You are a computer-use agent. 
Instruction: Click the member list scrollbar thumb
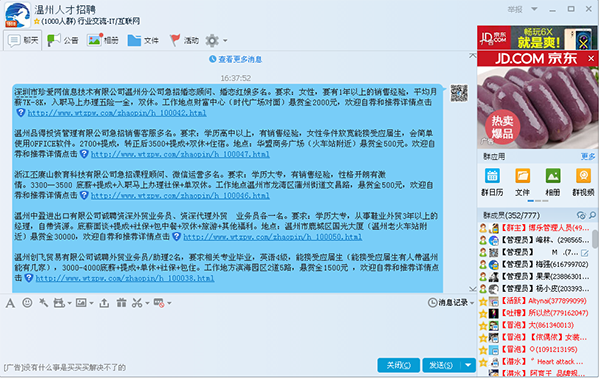[595, 238]
